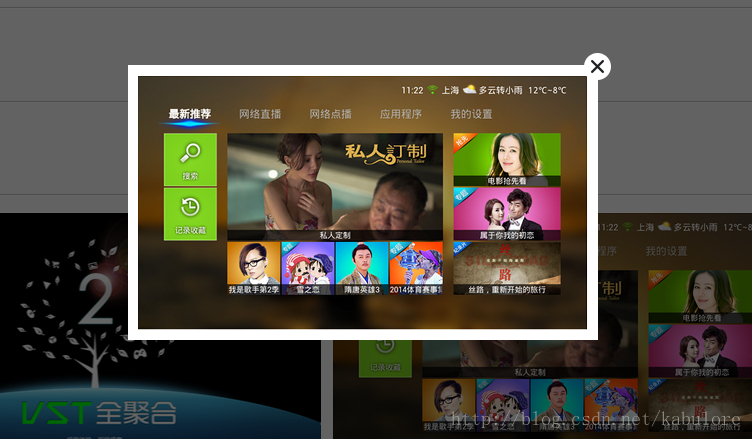Click the 多云转小雨 weather text in the popup
The height and width of the screenshot is (439, 752).
[500, 90]
